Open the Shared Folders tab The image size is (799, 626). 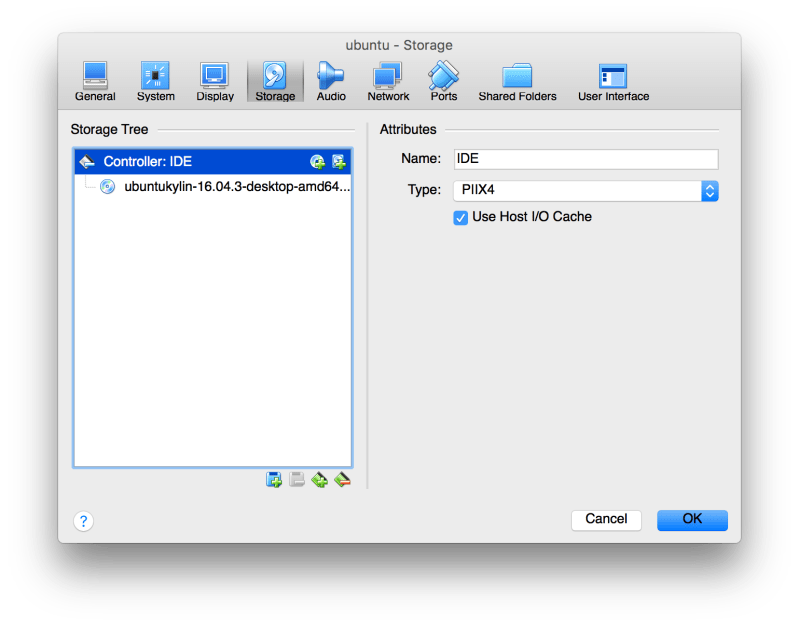[517, 82]
